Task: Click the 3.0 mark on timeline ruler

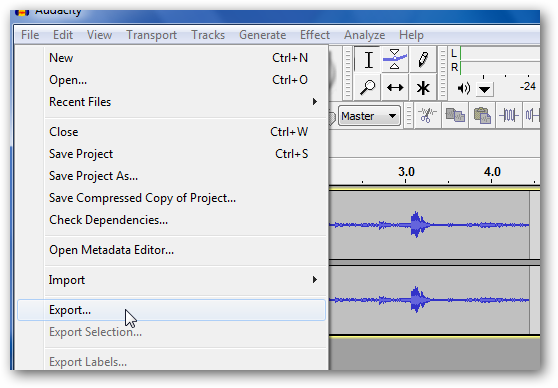Action: click(x=406, y=172)
